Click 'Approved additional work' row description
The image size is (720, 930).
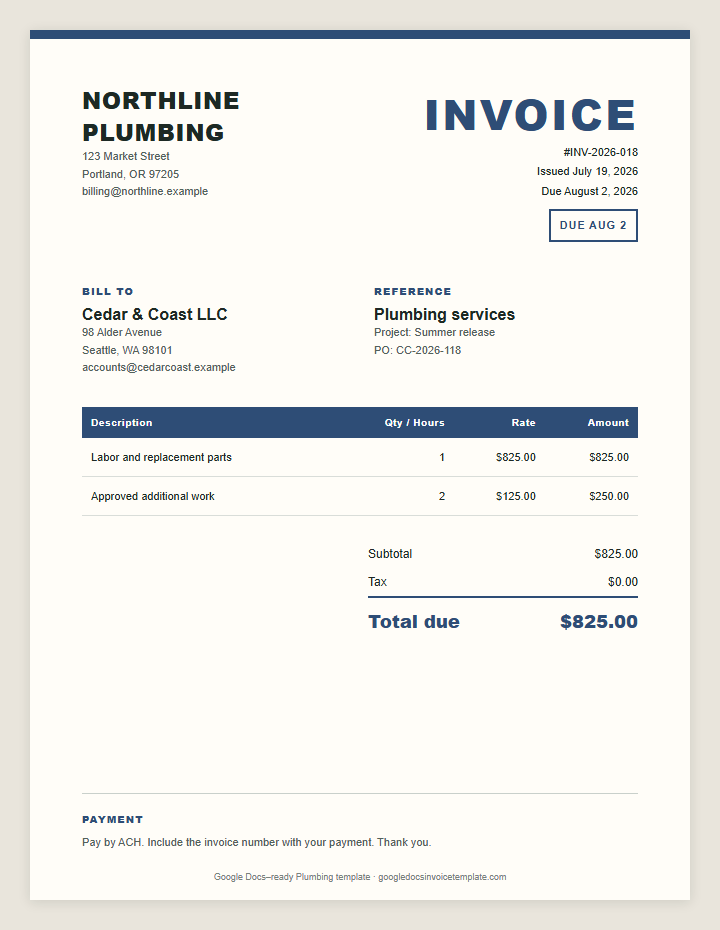click(152, 496)
